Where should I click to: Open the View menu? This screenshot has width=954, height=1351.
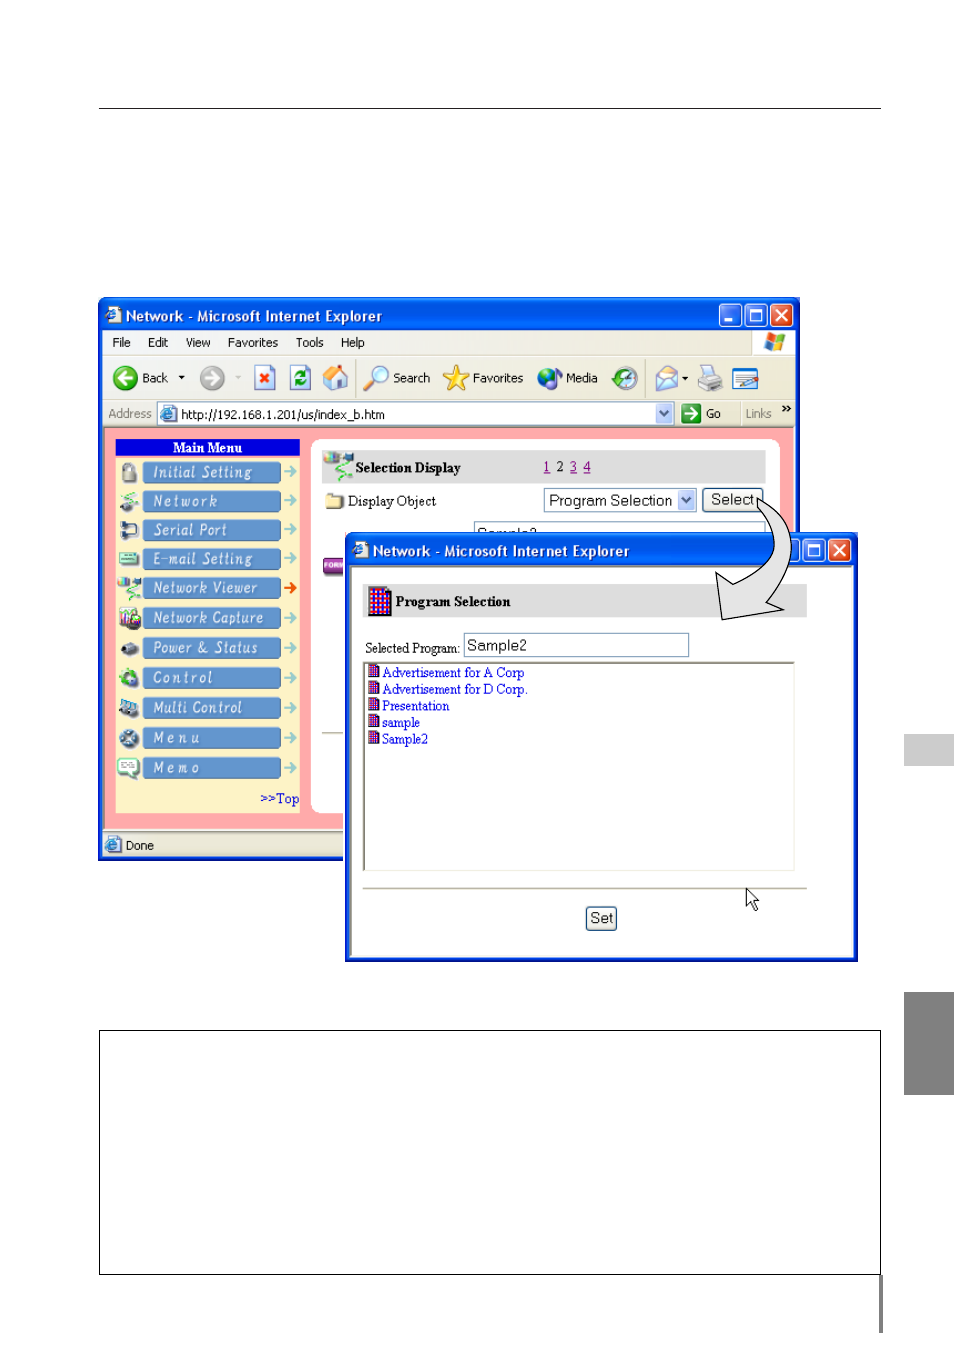[x=198, y=343]
